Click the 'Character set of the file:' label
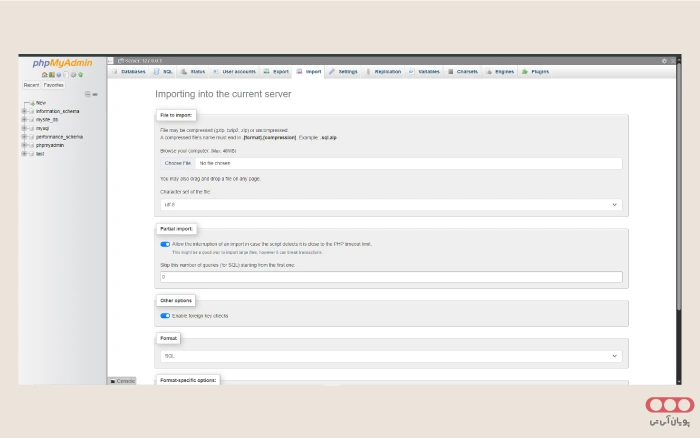The height and width of the screenshot is (438, 700). 185,192
